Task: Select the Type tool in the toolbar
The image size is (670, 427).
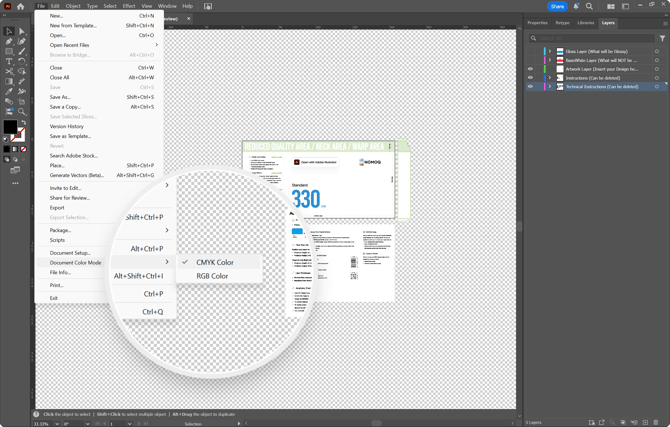Action: coord(10,61)
